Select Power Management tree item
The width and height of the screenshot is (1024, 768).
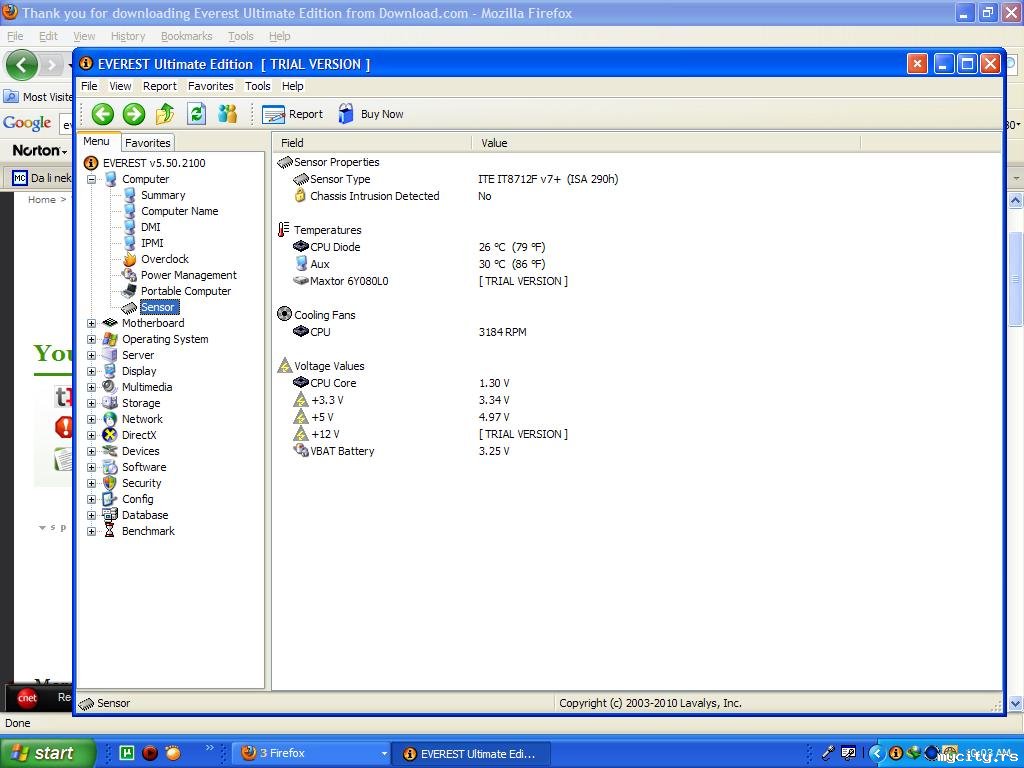click(188, 275)
